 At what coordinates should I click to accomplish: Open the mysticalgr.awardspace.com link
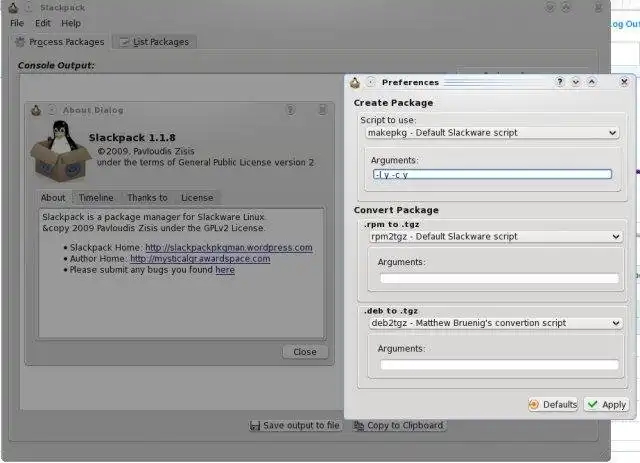[x=200, y=259]
